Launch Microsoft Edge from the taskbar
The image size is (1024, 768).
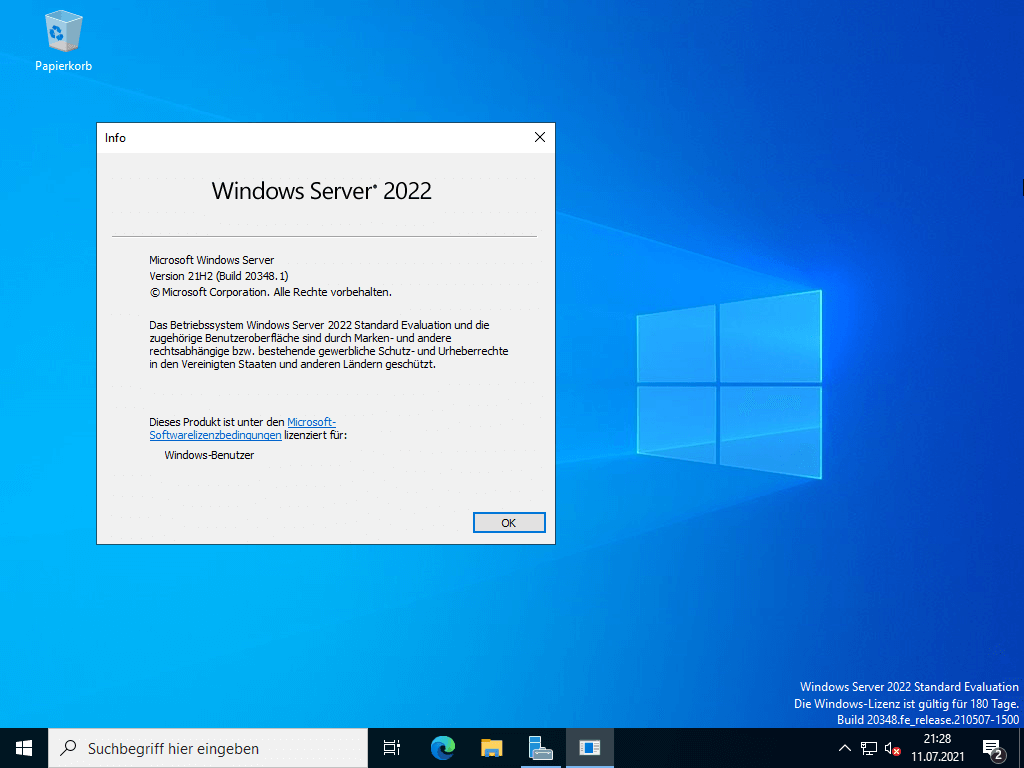(442, 748)
